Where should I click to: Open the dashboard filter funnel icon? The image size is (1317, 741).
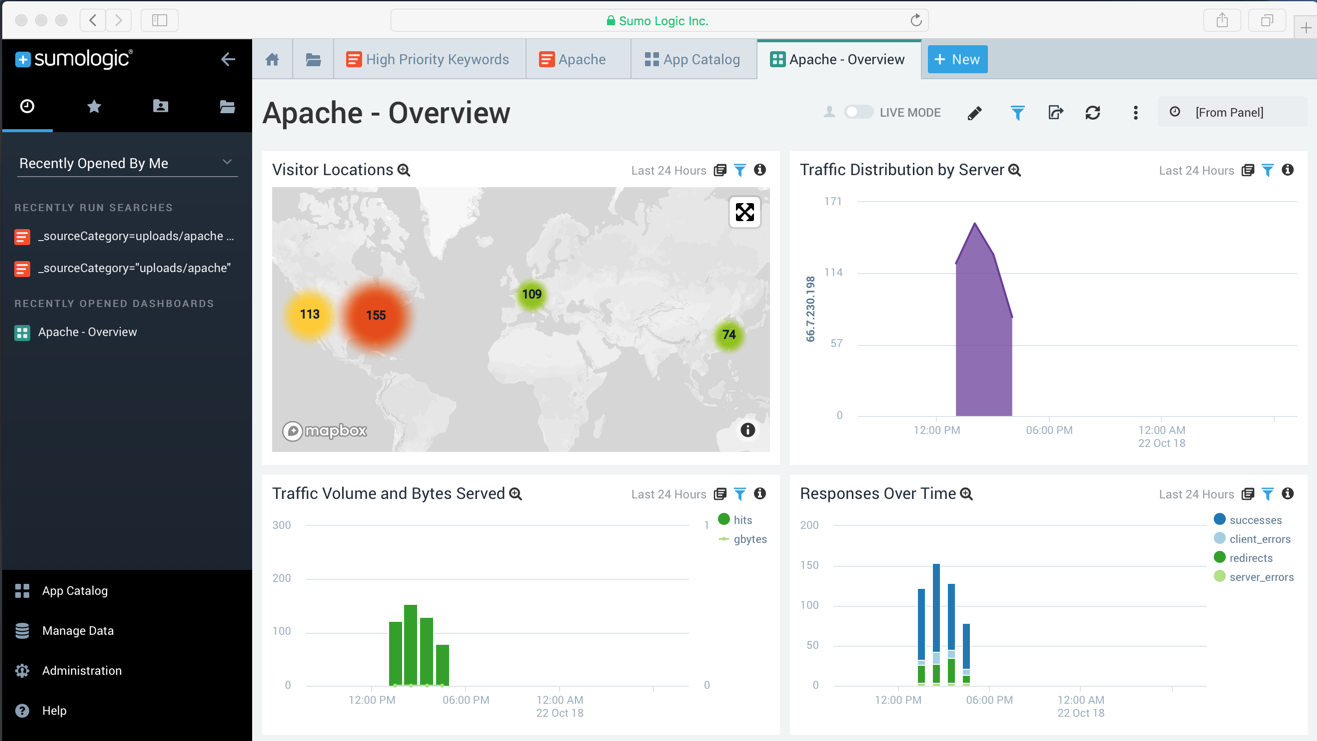tap(1017, 113)
